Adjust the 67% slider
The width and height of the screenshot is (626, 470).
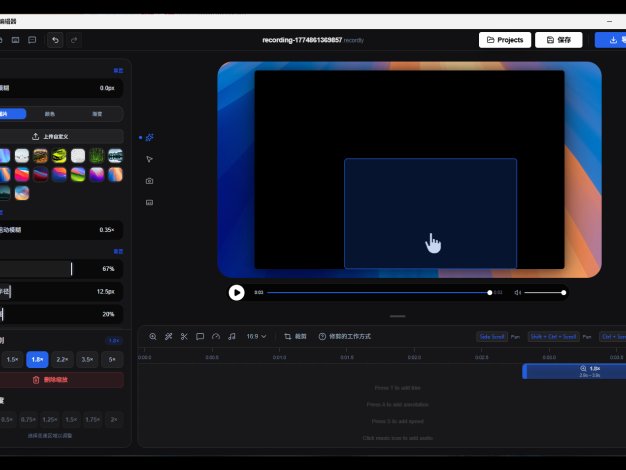pos(61,269)
